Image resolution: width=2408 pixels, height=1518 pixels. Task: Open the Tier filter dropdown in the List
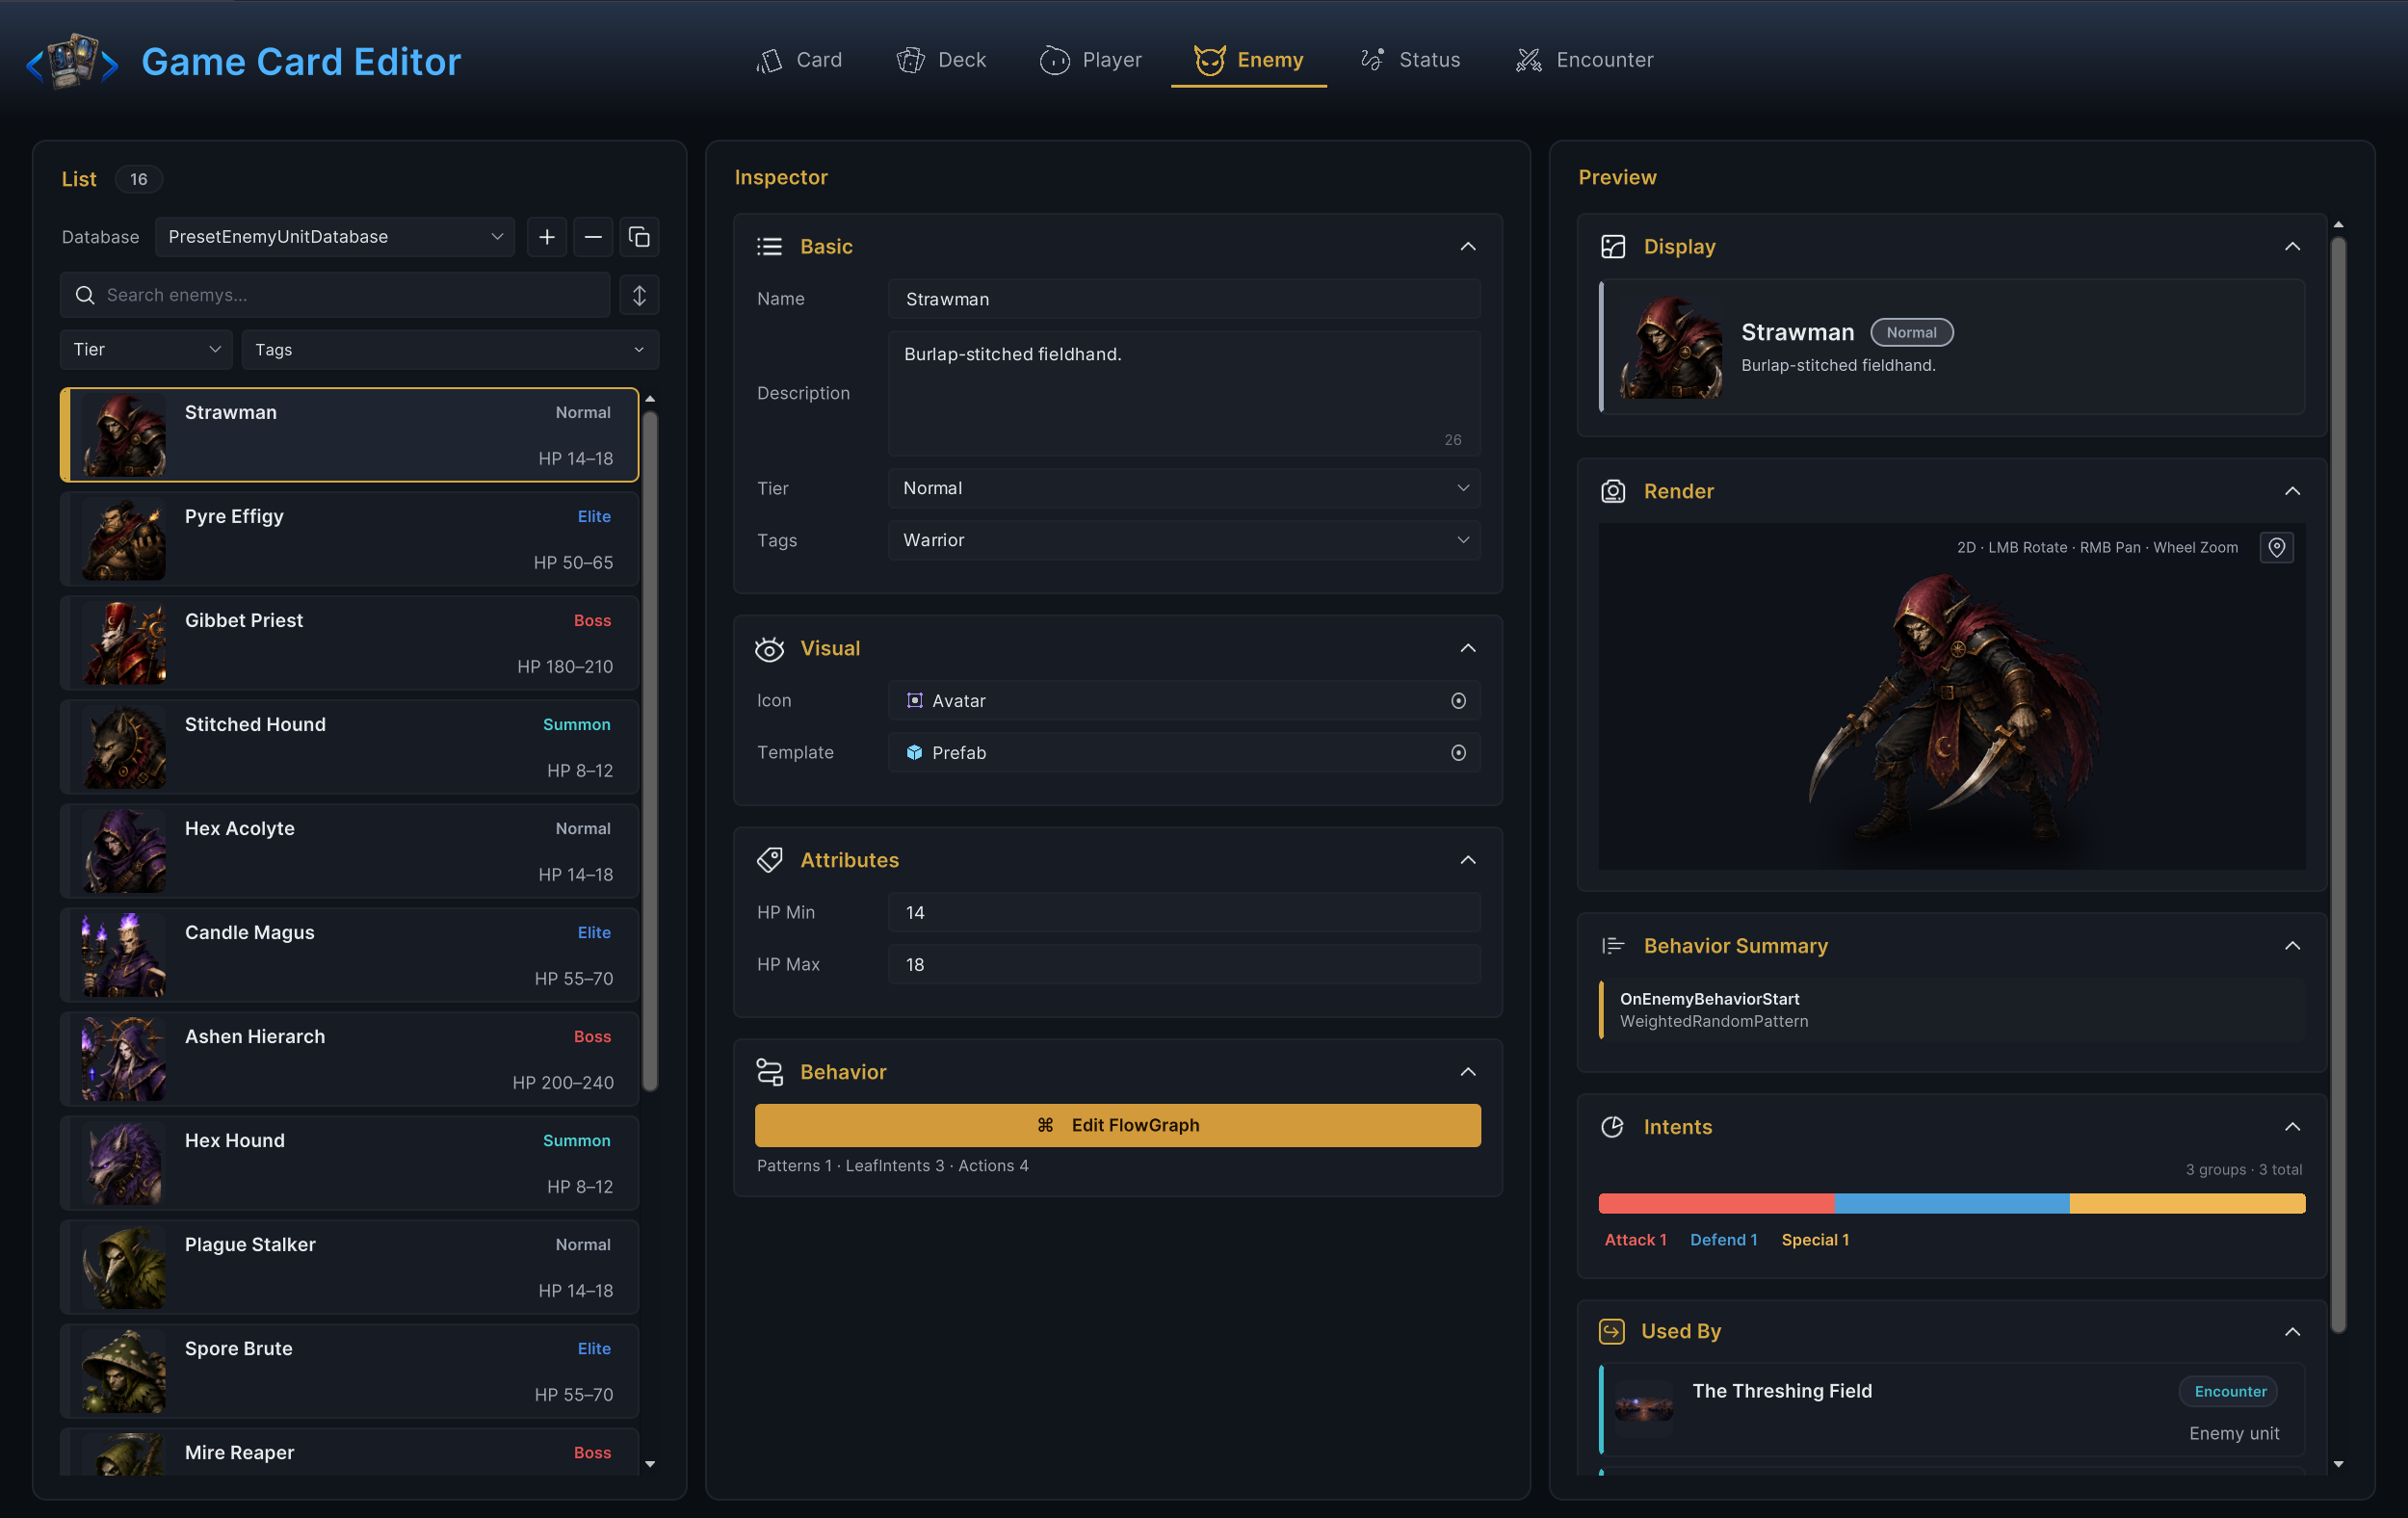pos(146,350)
